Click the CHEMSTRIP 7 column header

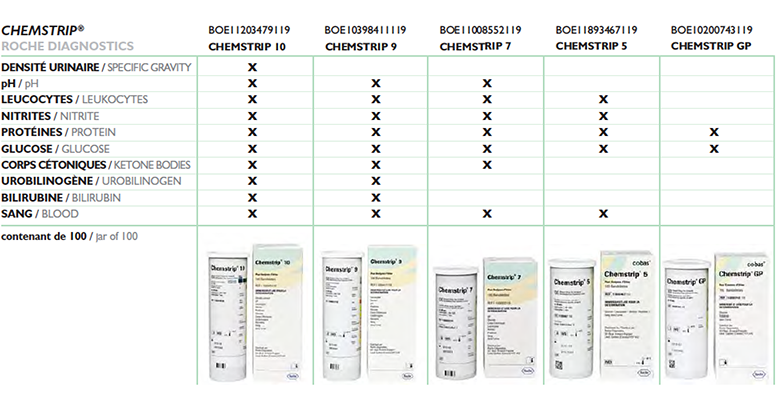pos(475,47)
